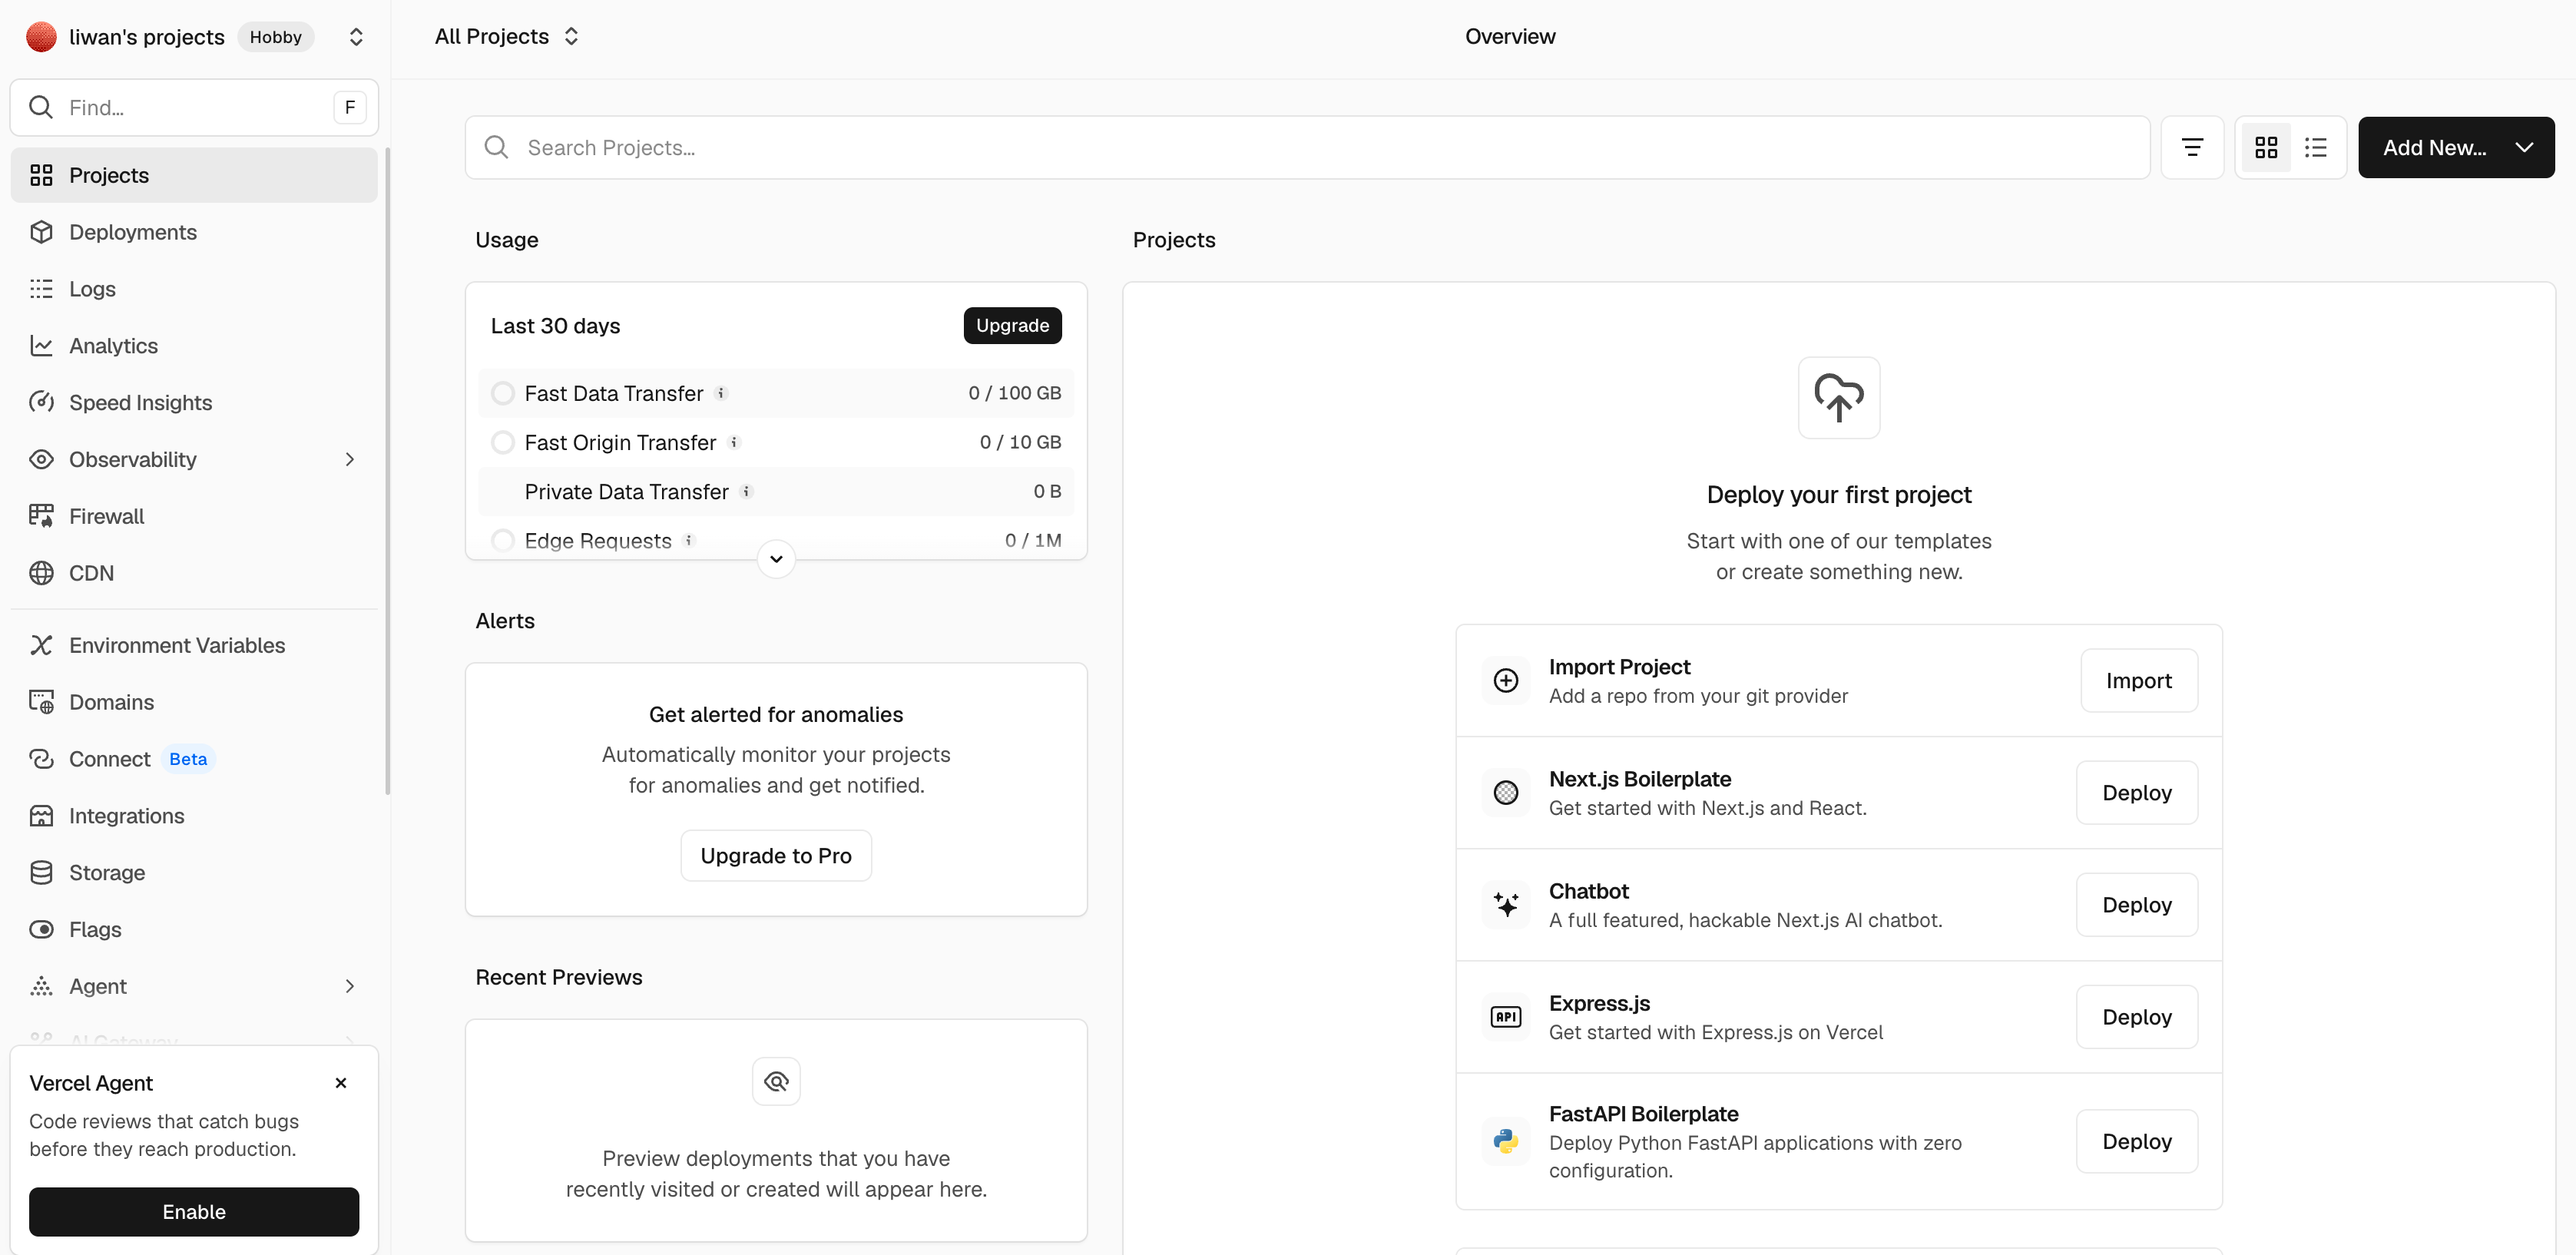Screen dimensions: 2576x1255
Task: Open the Projects sidebar item
Action: click(x=194, y=175)
